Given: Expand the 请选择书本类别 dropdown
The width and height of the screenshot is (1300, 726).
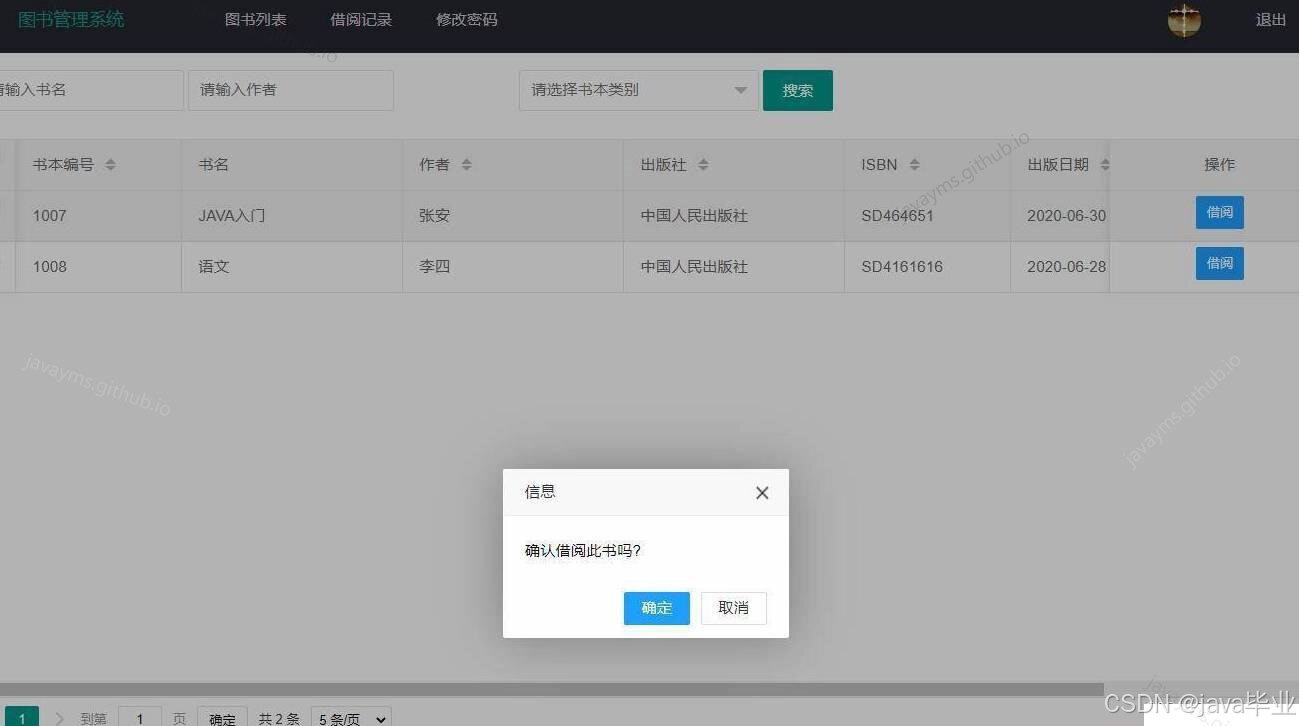Looking at the screenshot, I should [x=639, y=90].
